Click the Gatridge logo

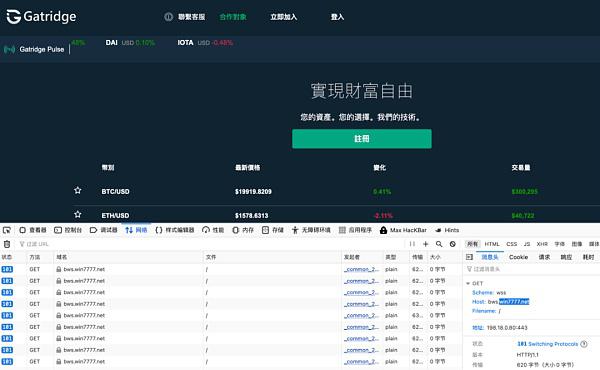tap(41, 16)
